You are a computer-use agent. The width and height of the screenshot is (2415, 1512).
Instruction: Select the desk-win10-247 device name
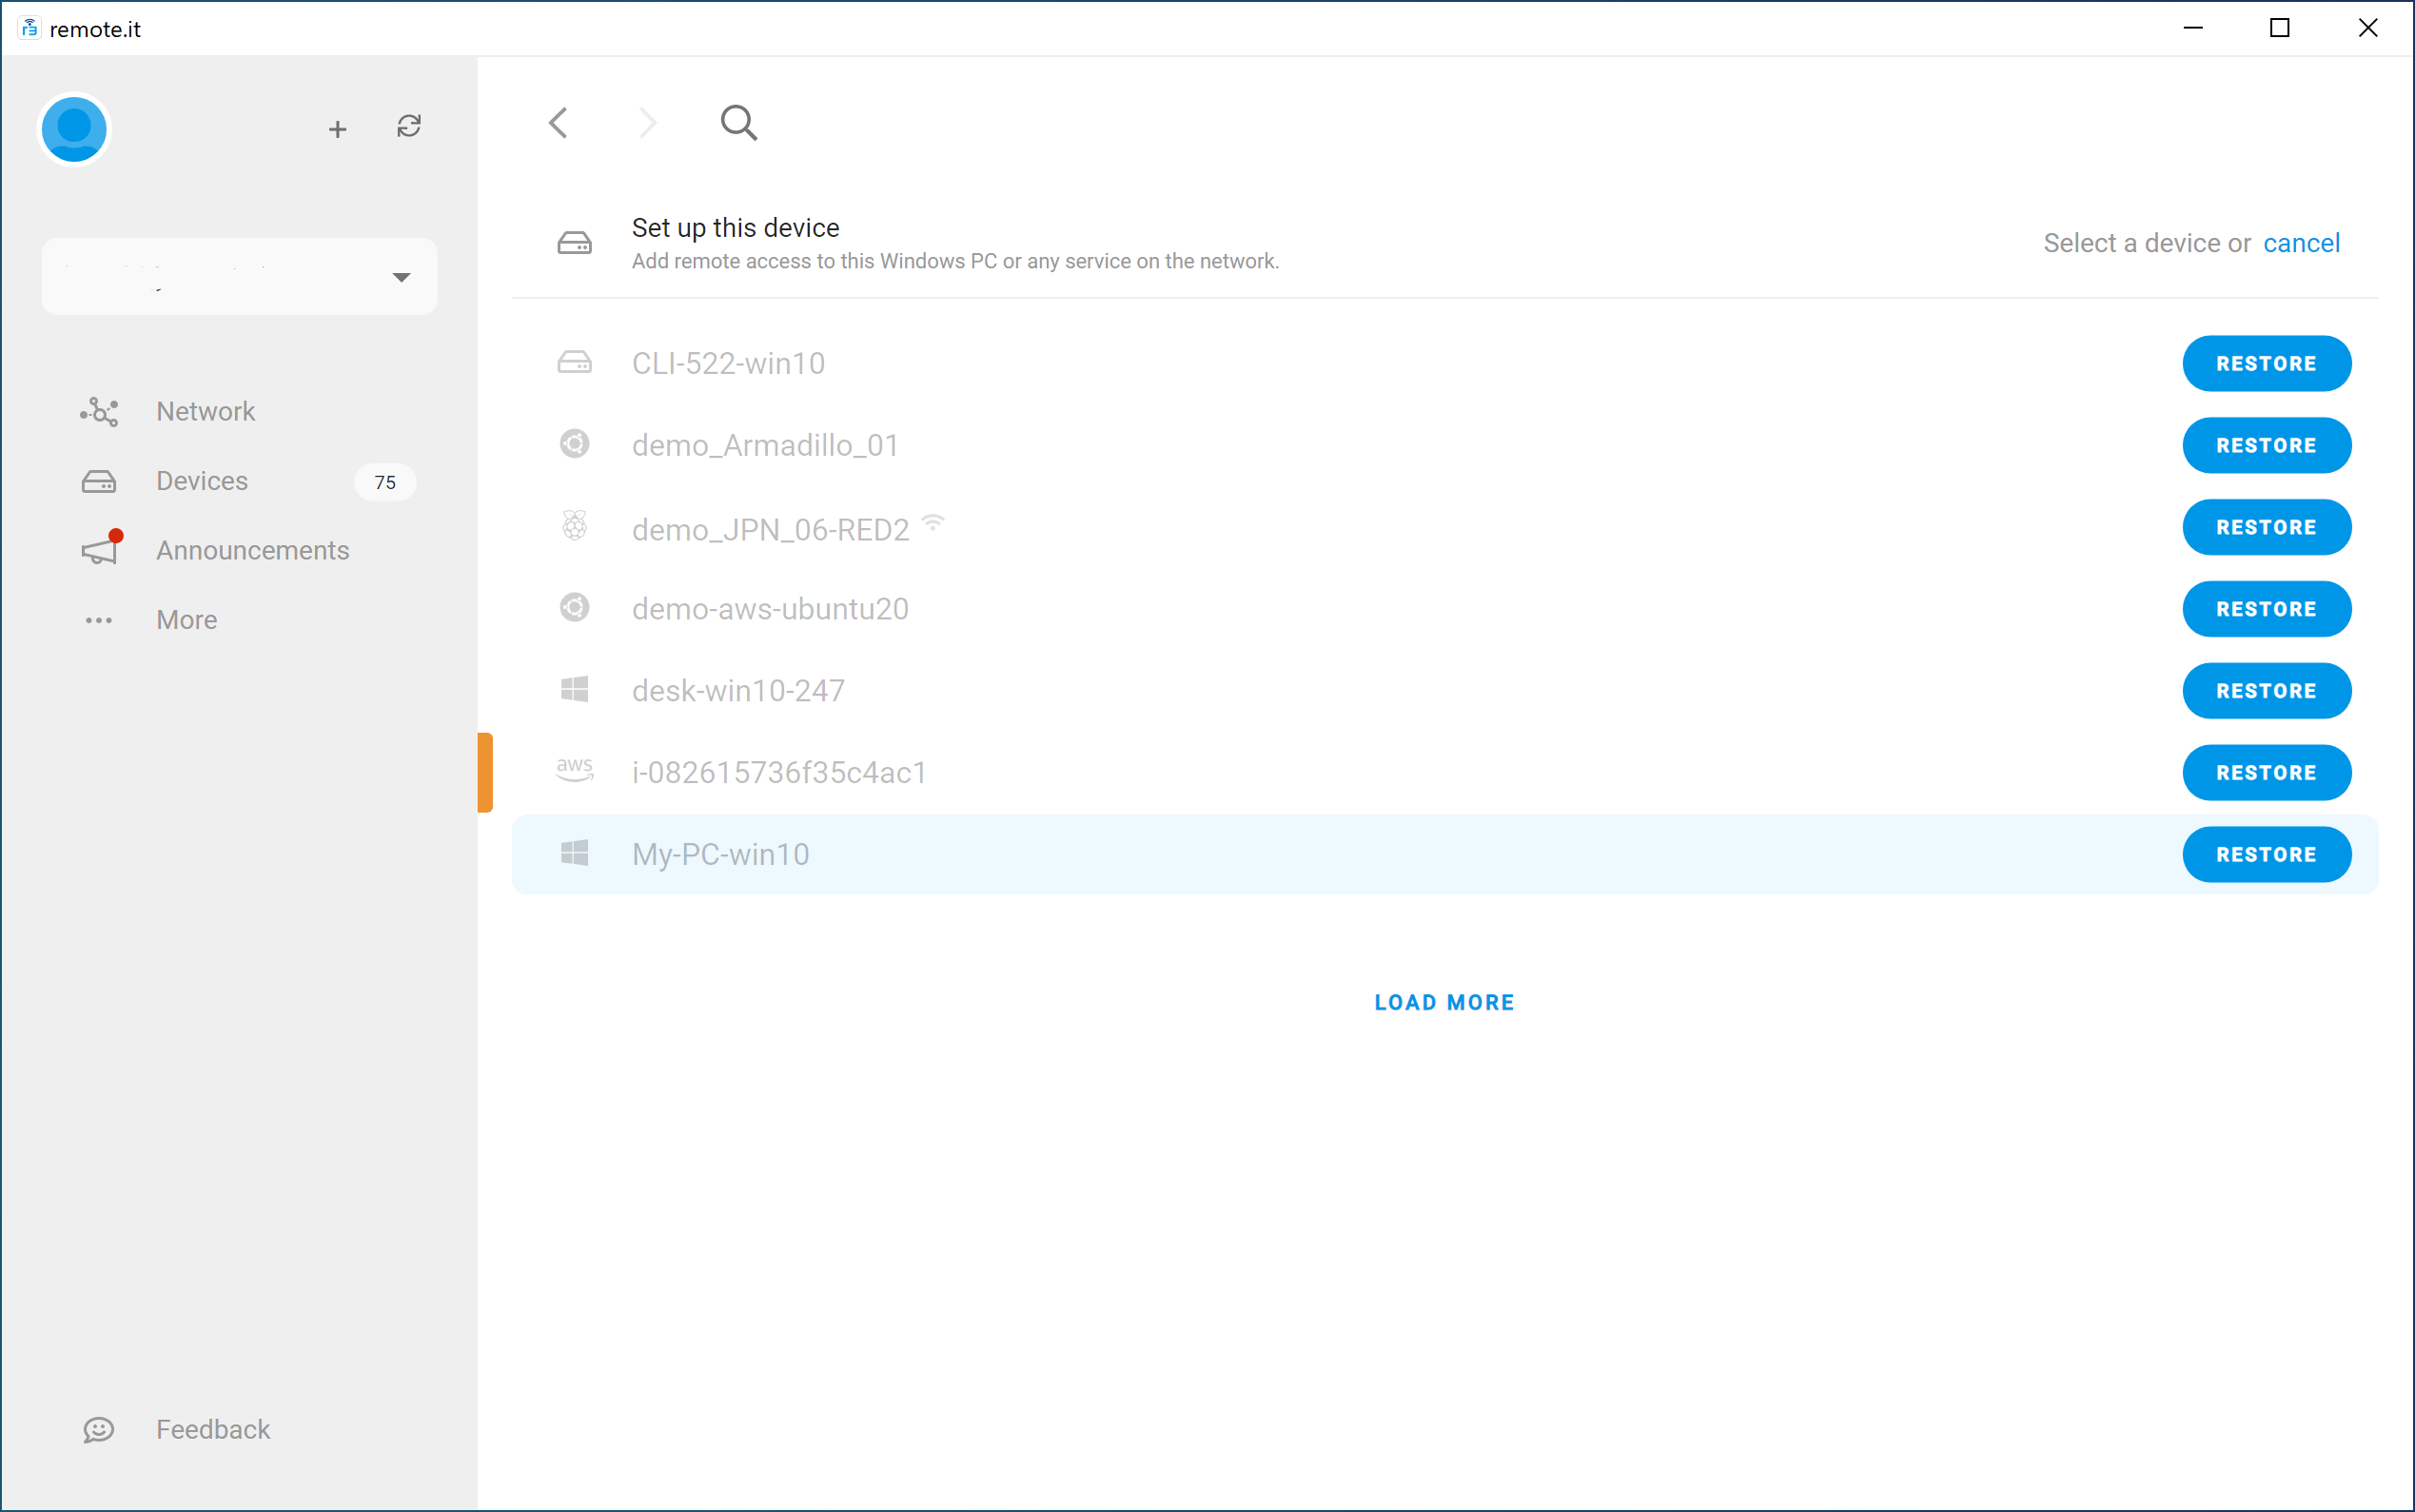pos(739,691)
